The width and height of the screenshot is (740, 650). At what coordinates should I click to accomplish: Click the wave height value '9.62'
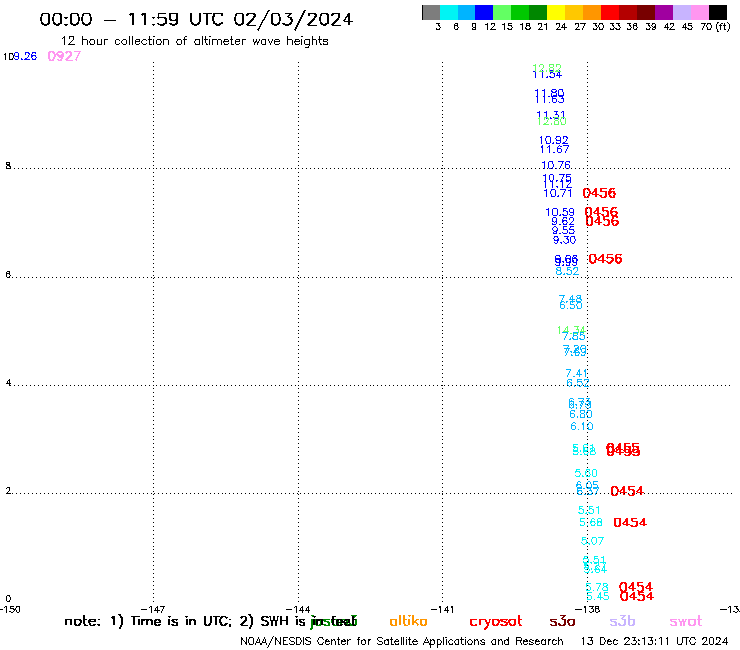pos(563,221)
